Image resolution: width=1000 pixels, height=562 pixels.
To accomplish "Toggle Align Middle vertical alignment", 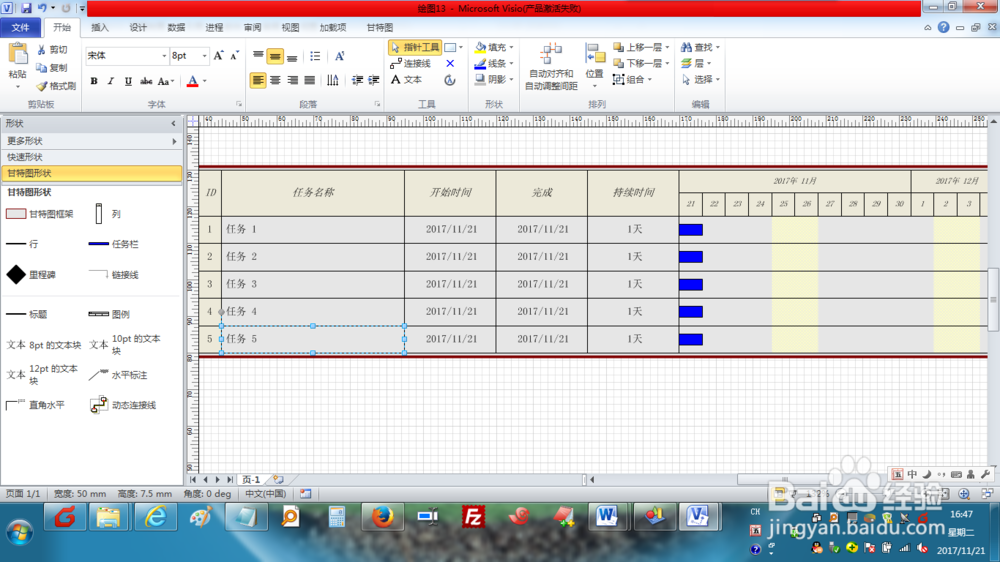I will pos(275,56).
